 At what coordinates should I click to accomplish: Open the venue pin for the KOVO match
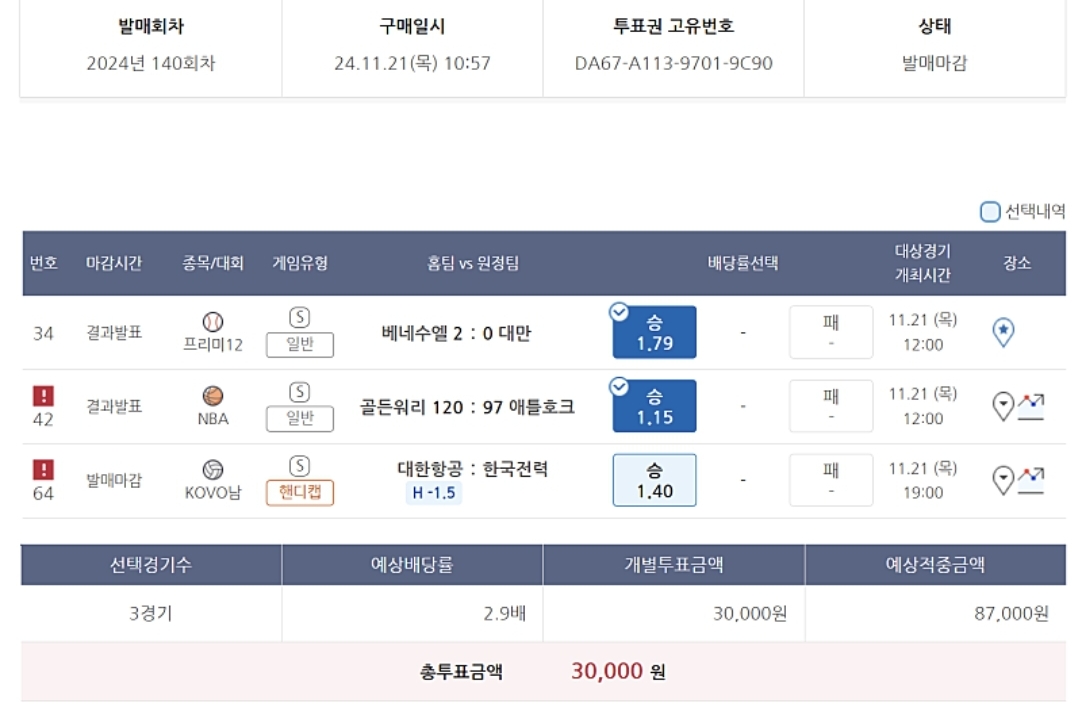(x=1003, y=481)
